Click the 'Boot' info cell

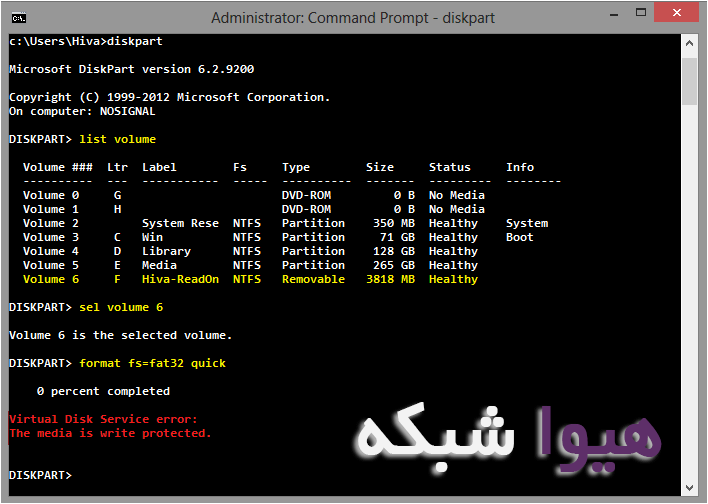pos(519,237)
